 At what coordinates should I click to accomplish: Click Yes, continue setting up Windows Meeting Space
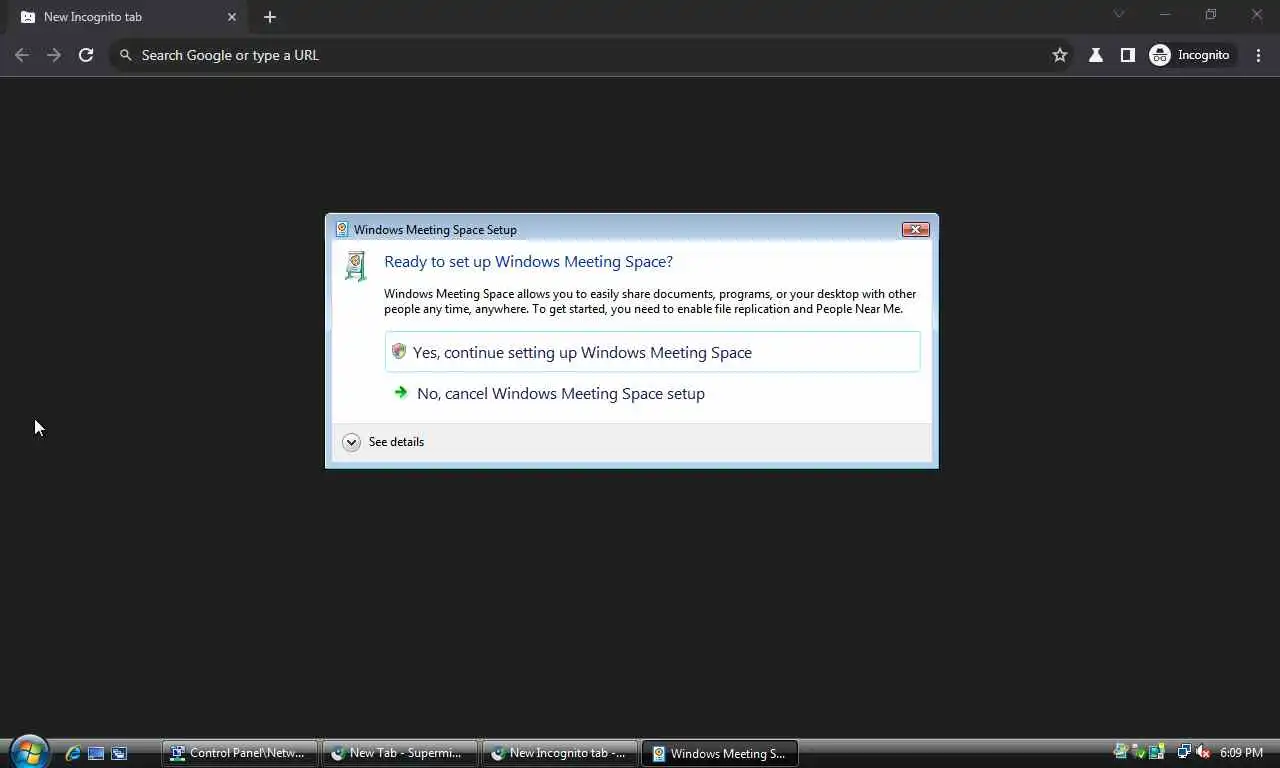click(x=652, y=352)
